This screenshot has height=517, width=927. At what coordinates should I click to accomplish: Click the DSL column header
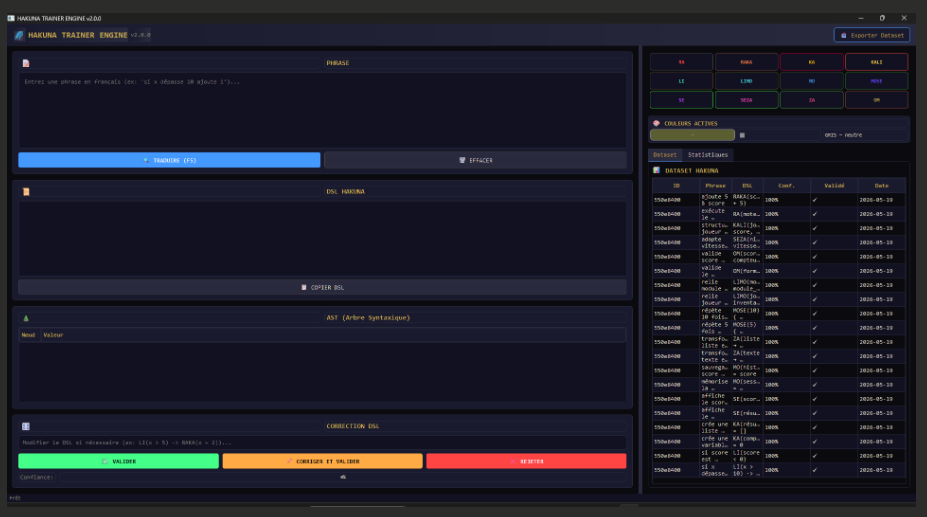coord(747,186)
